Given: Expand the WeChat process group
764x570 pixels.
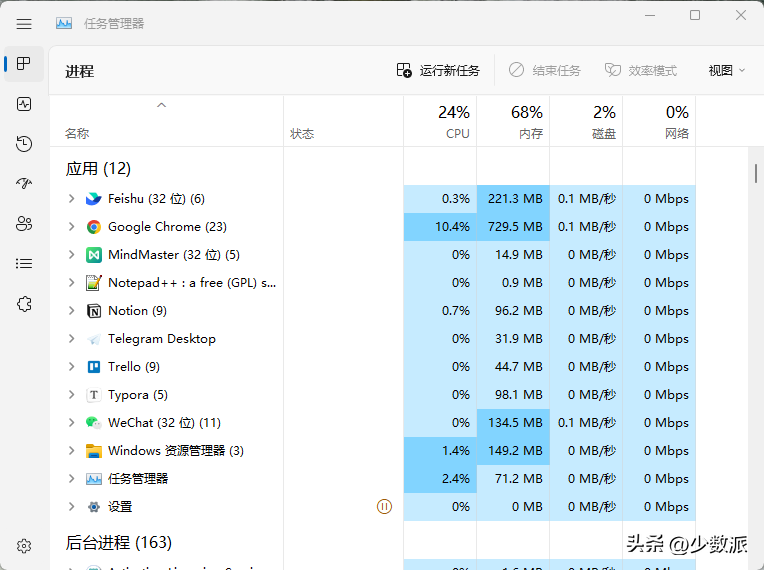Looking at the screenshot, I should [x=71, y=423].
